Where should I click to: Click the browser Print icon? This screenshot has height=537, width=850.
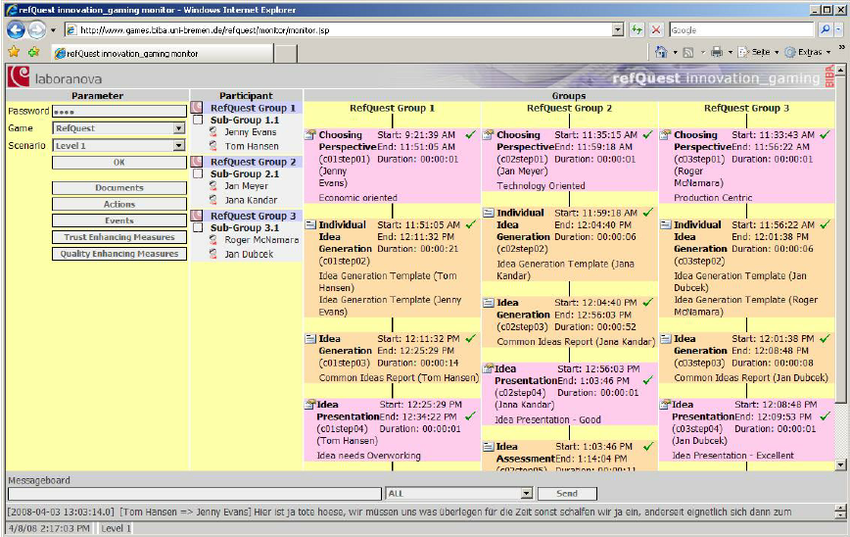pyautogui.click(x=716, y=52)
